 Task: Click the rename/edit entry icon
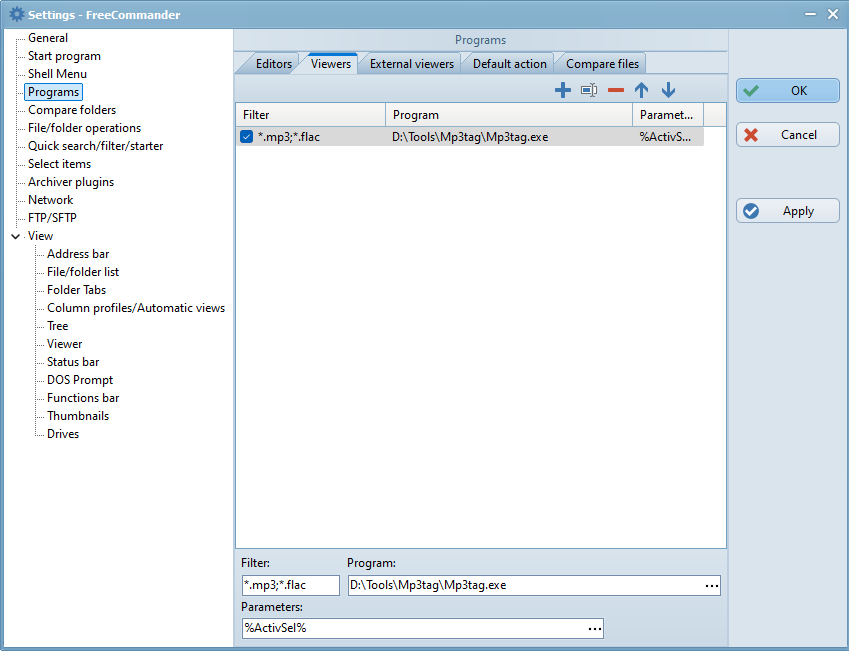(589, 90)
